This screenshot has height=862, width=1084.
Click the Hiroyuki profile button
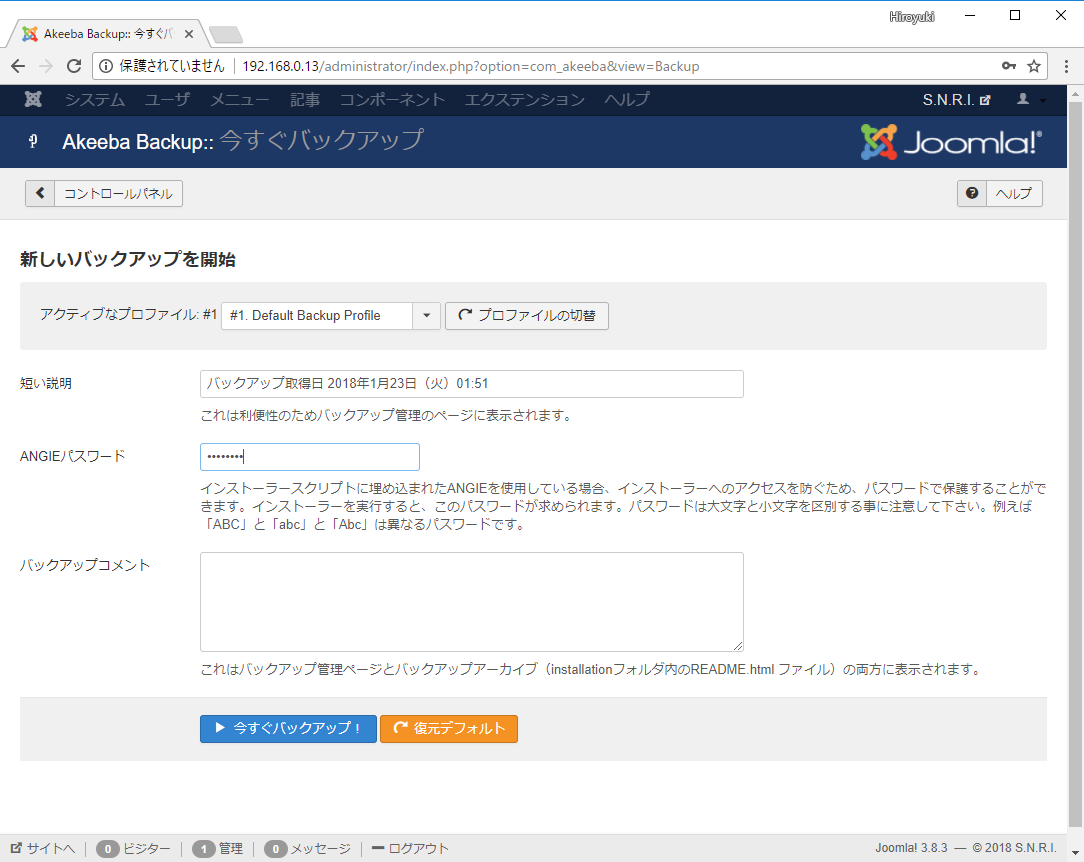[x=912, y=17]
